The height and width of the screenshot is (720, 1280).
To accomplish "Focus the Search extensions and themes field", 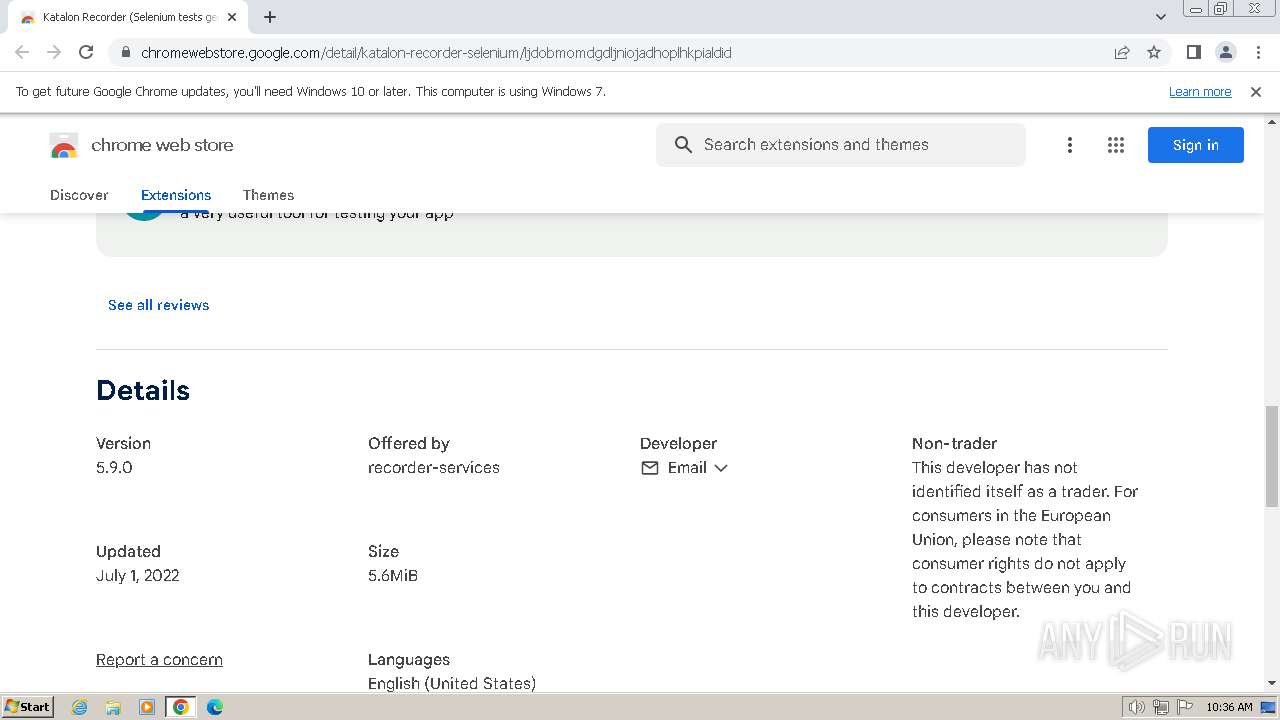I will pyautogui.click(x=841, y=145).
